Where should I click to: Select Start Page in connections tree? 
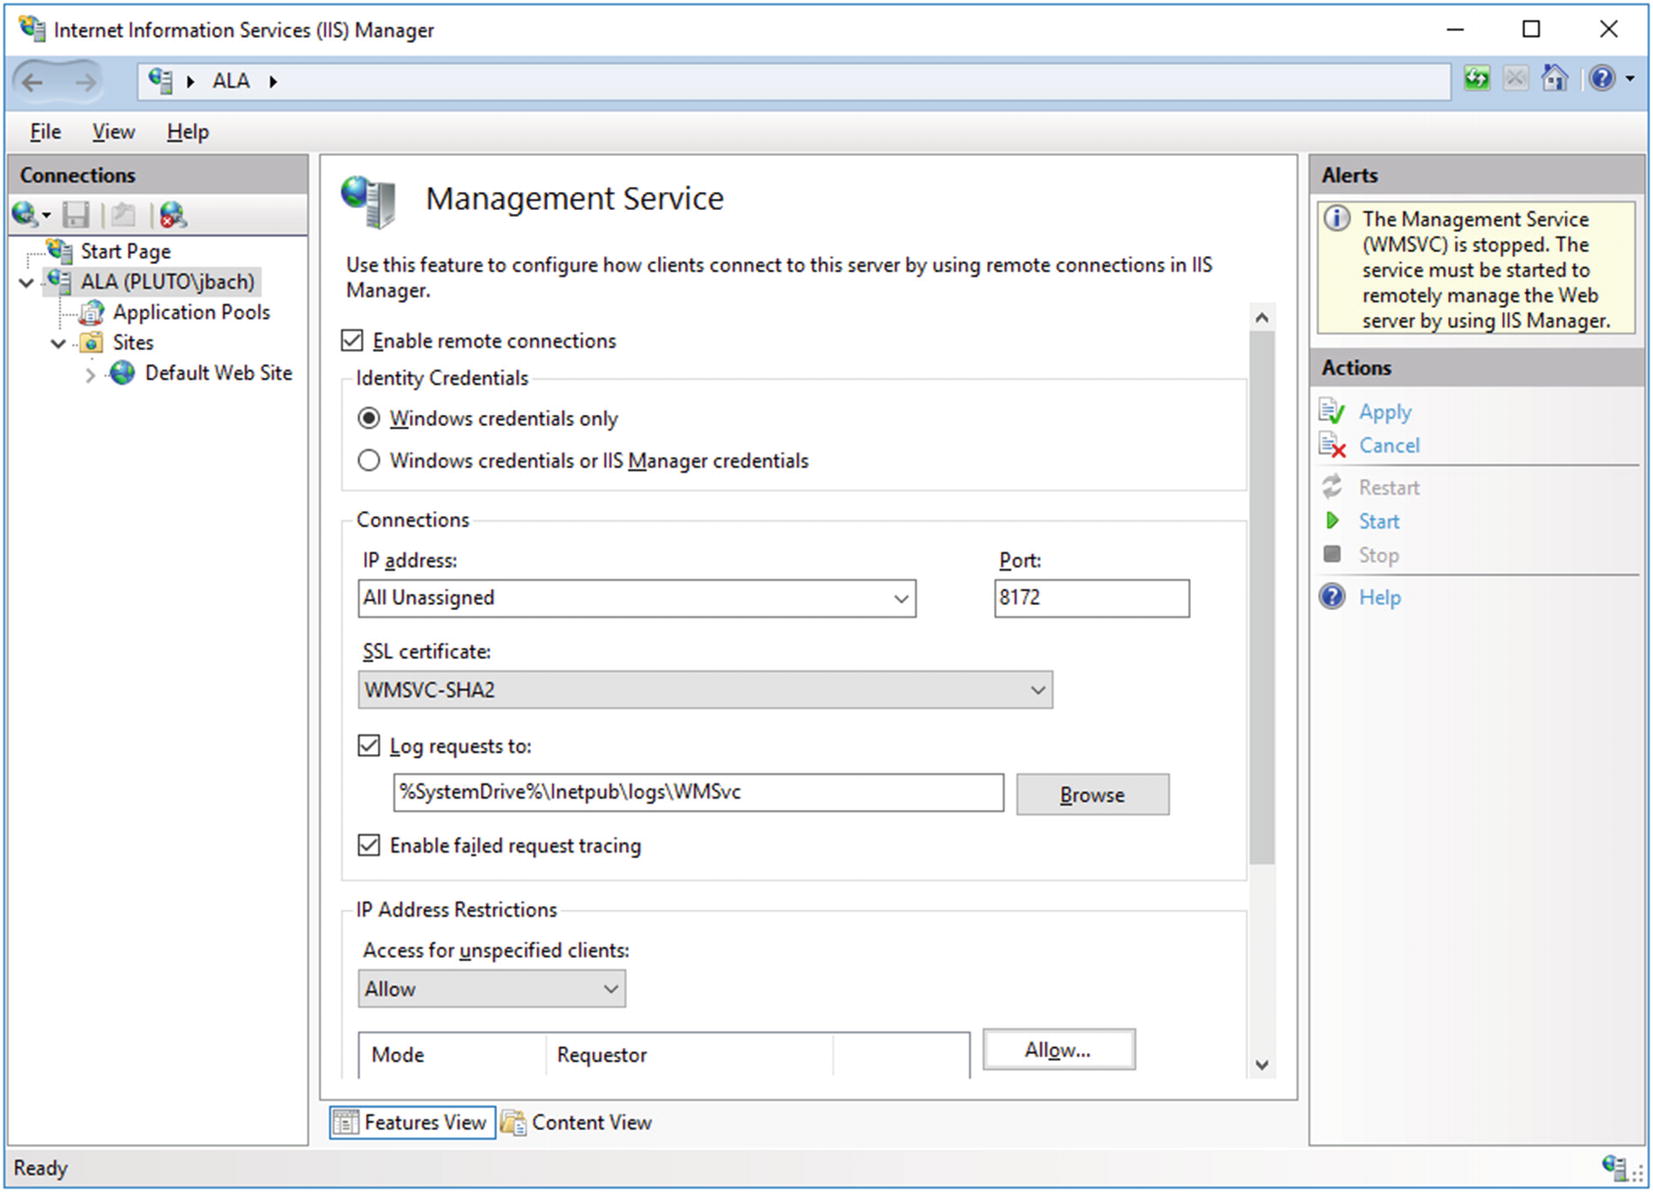(x=125, y=251)
